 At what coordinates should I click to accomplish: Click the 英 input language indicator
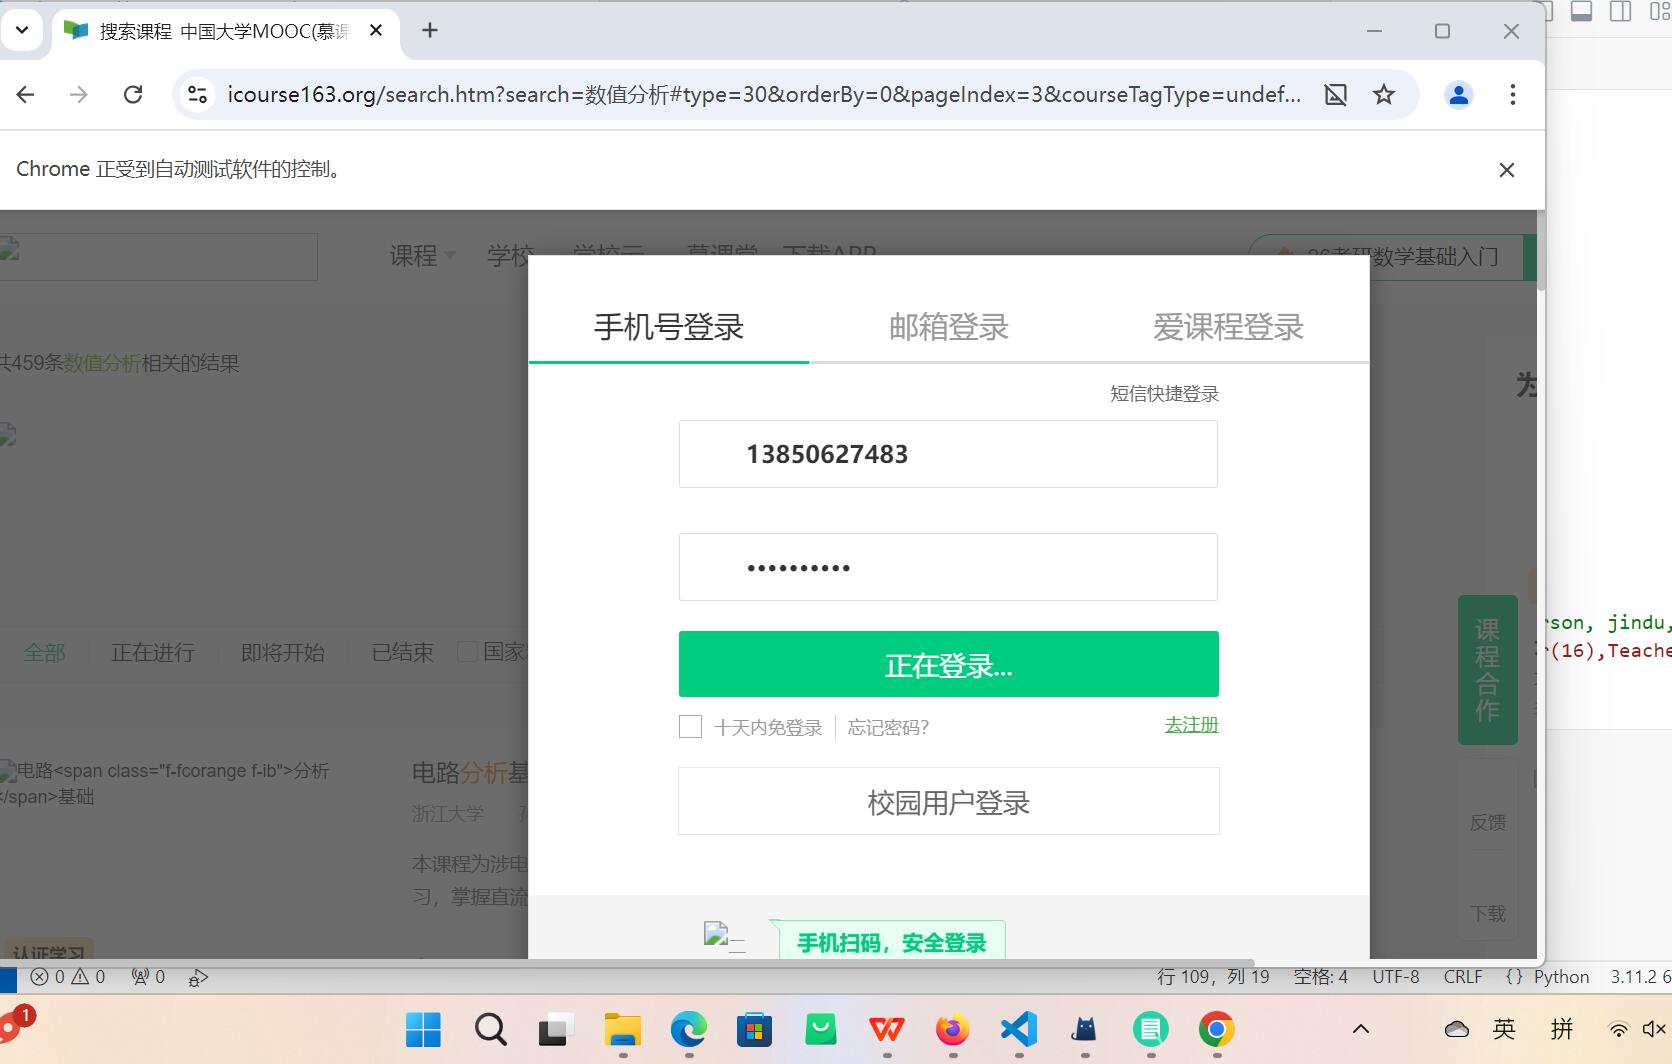point(1504,1029)
